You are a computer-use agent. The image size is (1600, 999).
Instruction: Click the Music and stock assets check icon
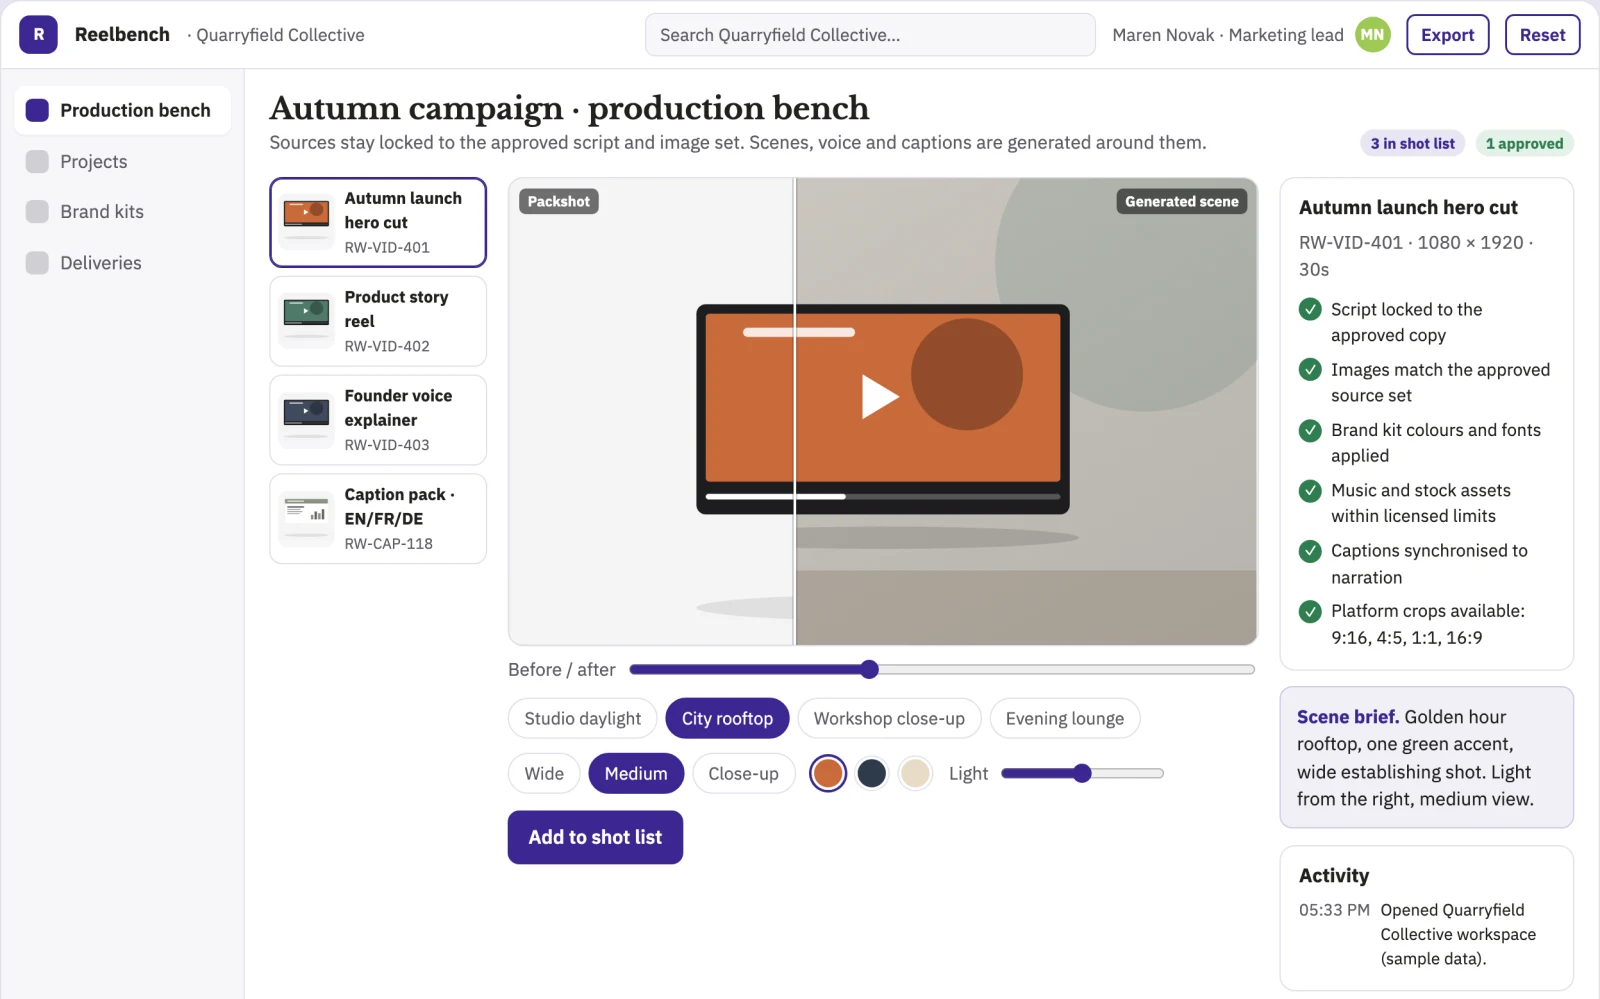[x=1310, y=491]
